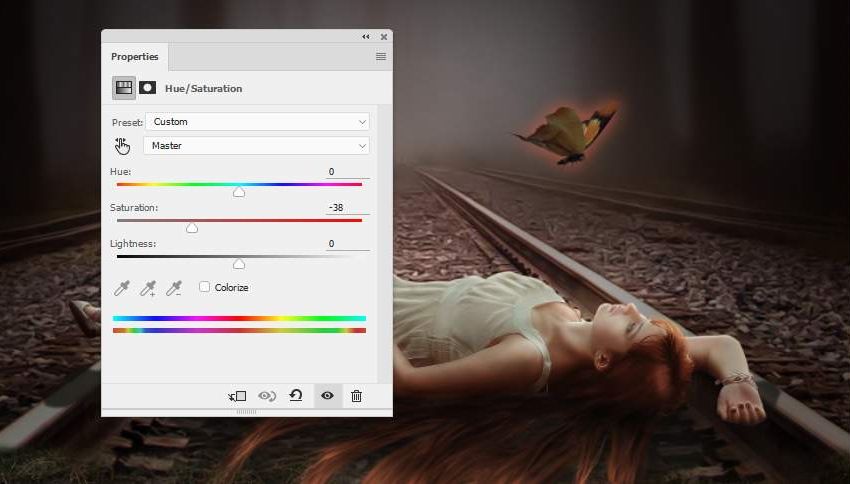Viewport: 850px width, 484px height.
Task: Click the Hue/Saturation adjustment icon
Action: [x=124, y=88]
